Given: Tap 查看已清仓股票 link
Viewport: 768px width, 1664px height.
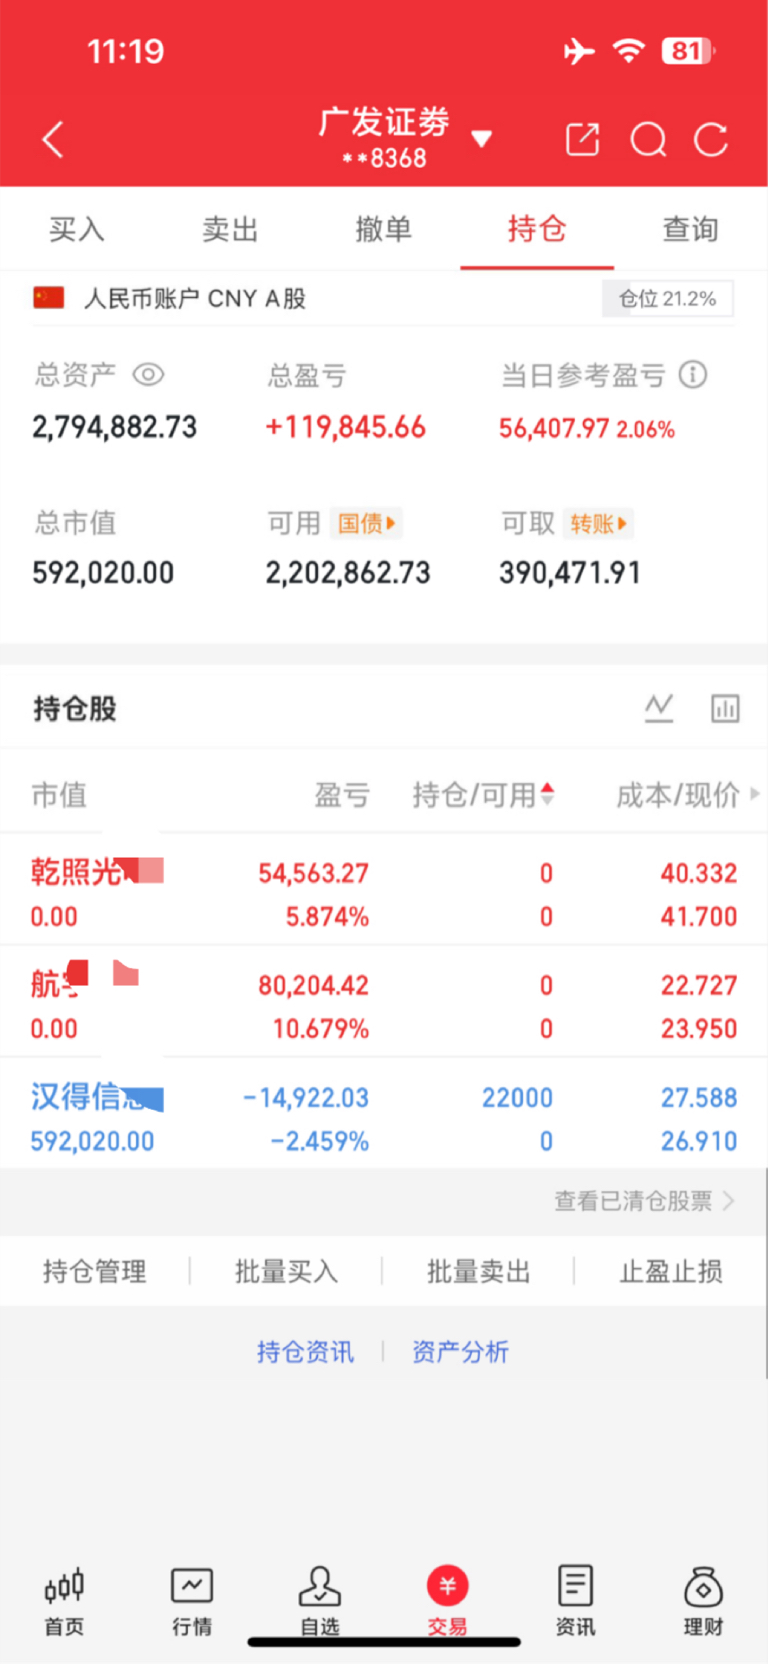Looking at the screenshot, I should [x=644, y=1201].
